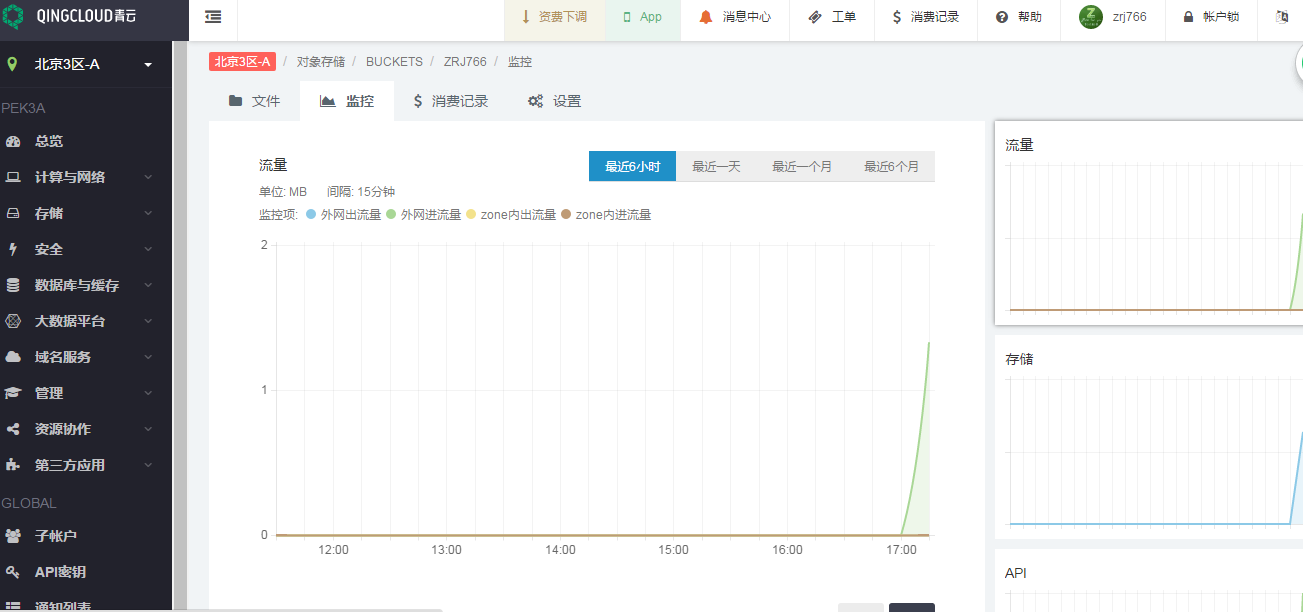
Task: Toggle the zone内出流量 legend item
Action: point(511,214)
